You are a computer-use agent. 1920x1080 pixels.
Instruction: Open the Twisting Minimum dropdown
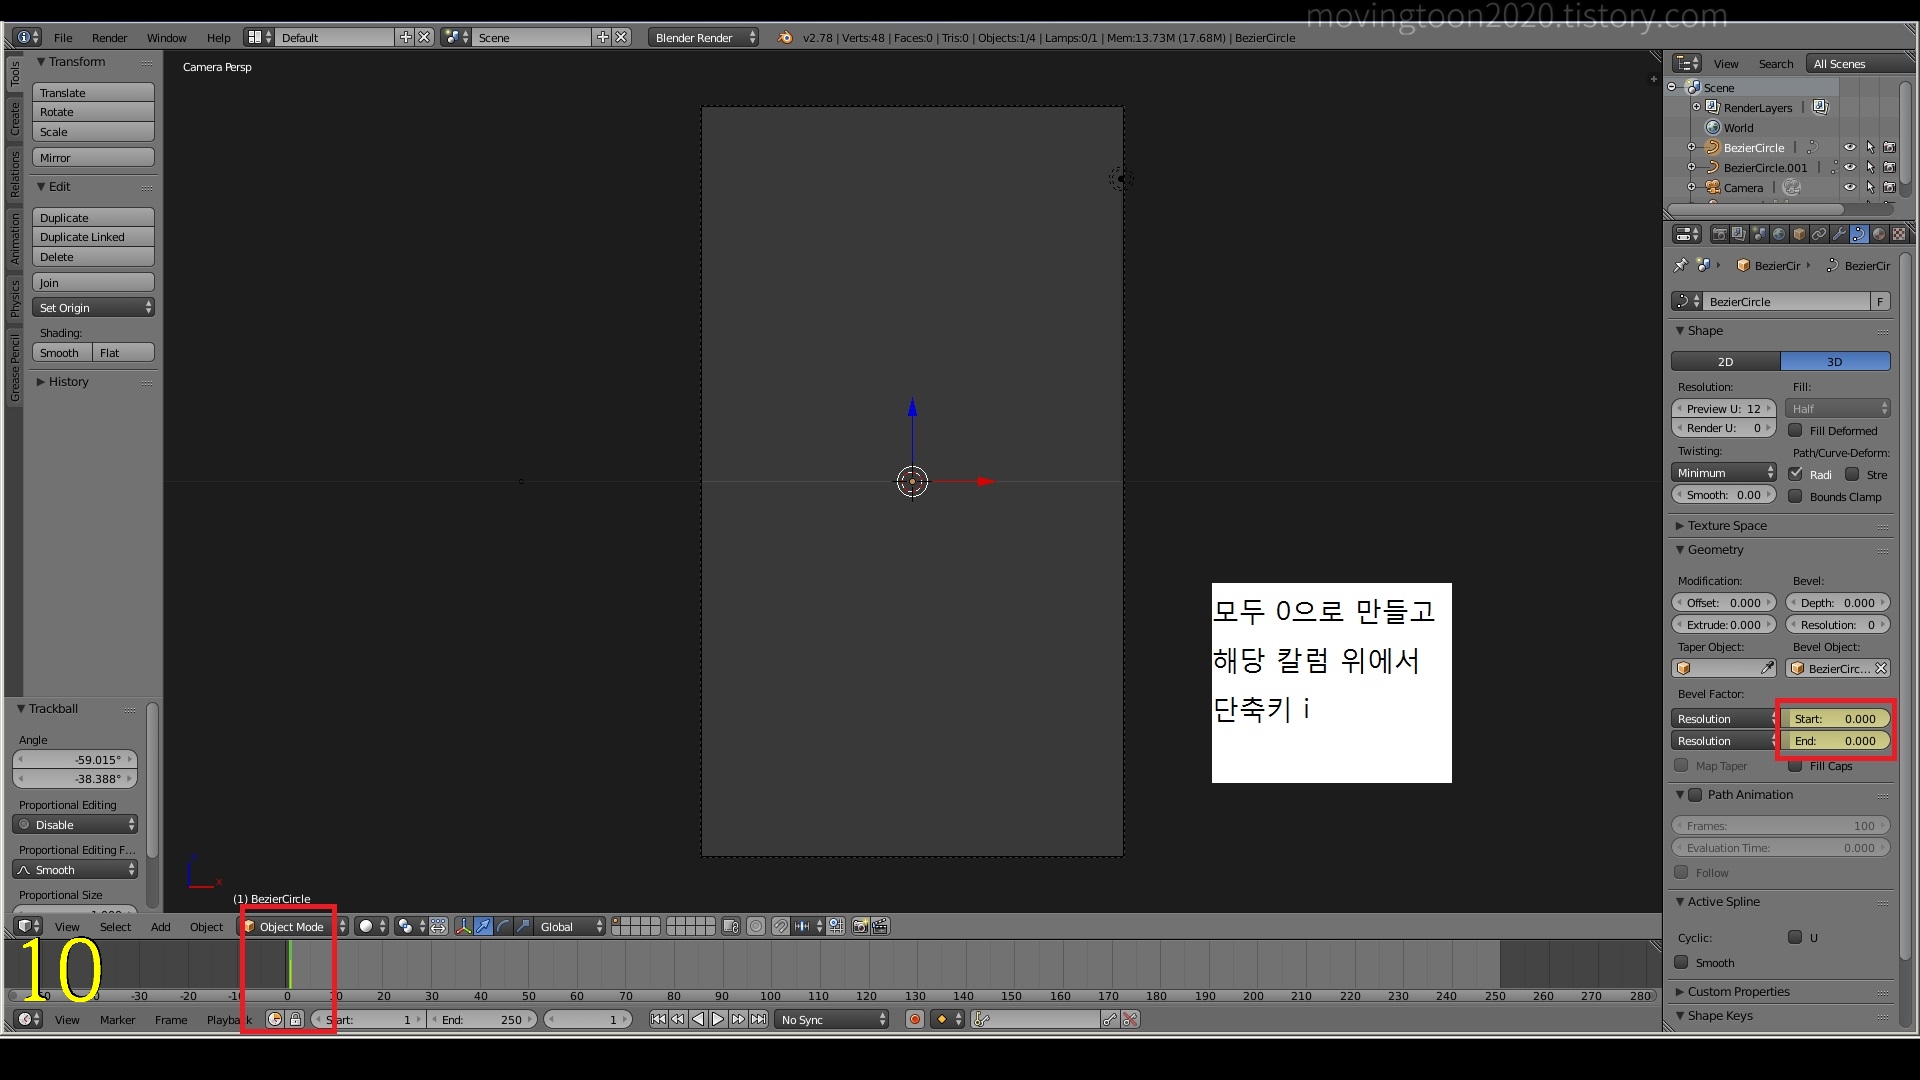[1723, 472]
